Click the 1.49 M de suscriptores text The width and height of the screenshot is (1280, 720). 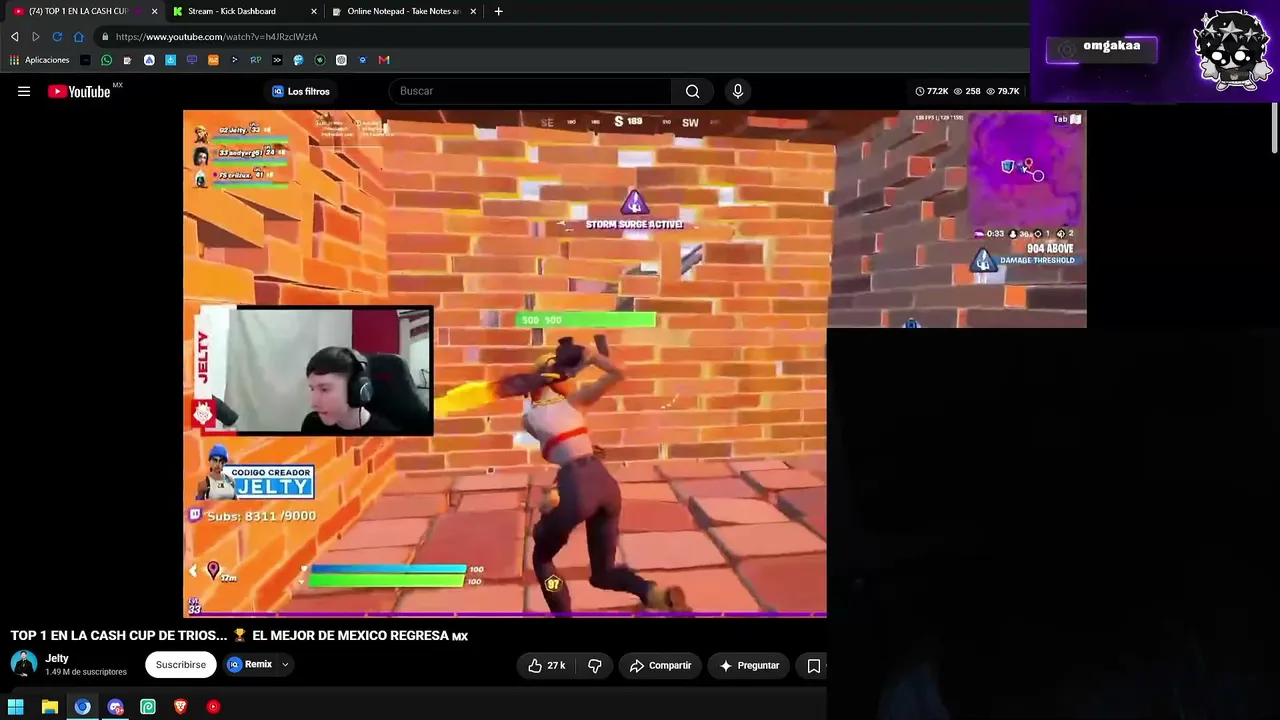(x=86, y=672)
